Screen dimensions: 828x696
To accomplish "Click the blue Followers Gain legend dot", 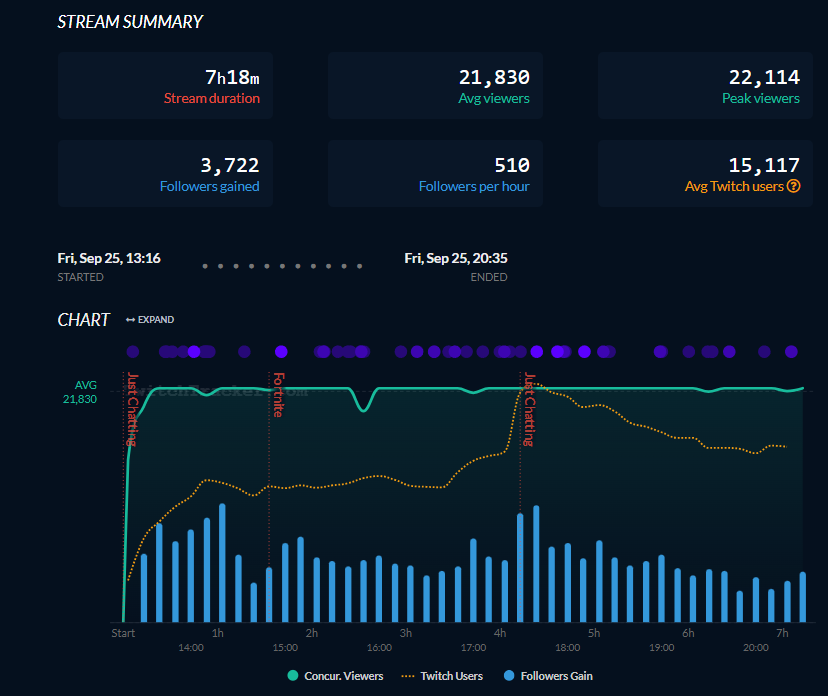I will click(509, 675).
